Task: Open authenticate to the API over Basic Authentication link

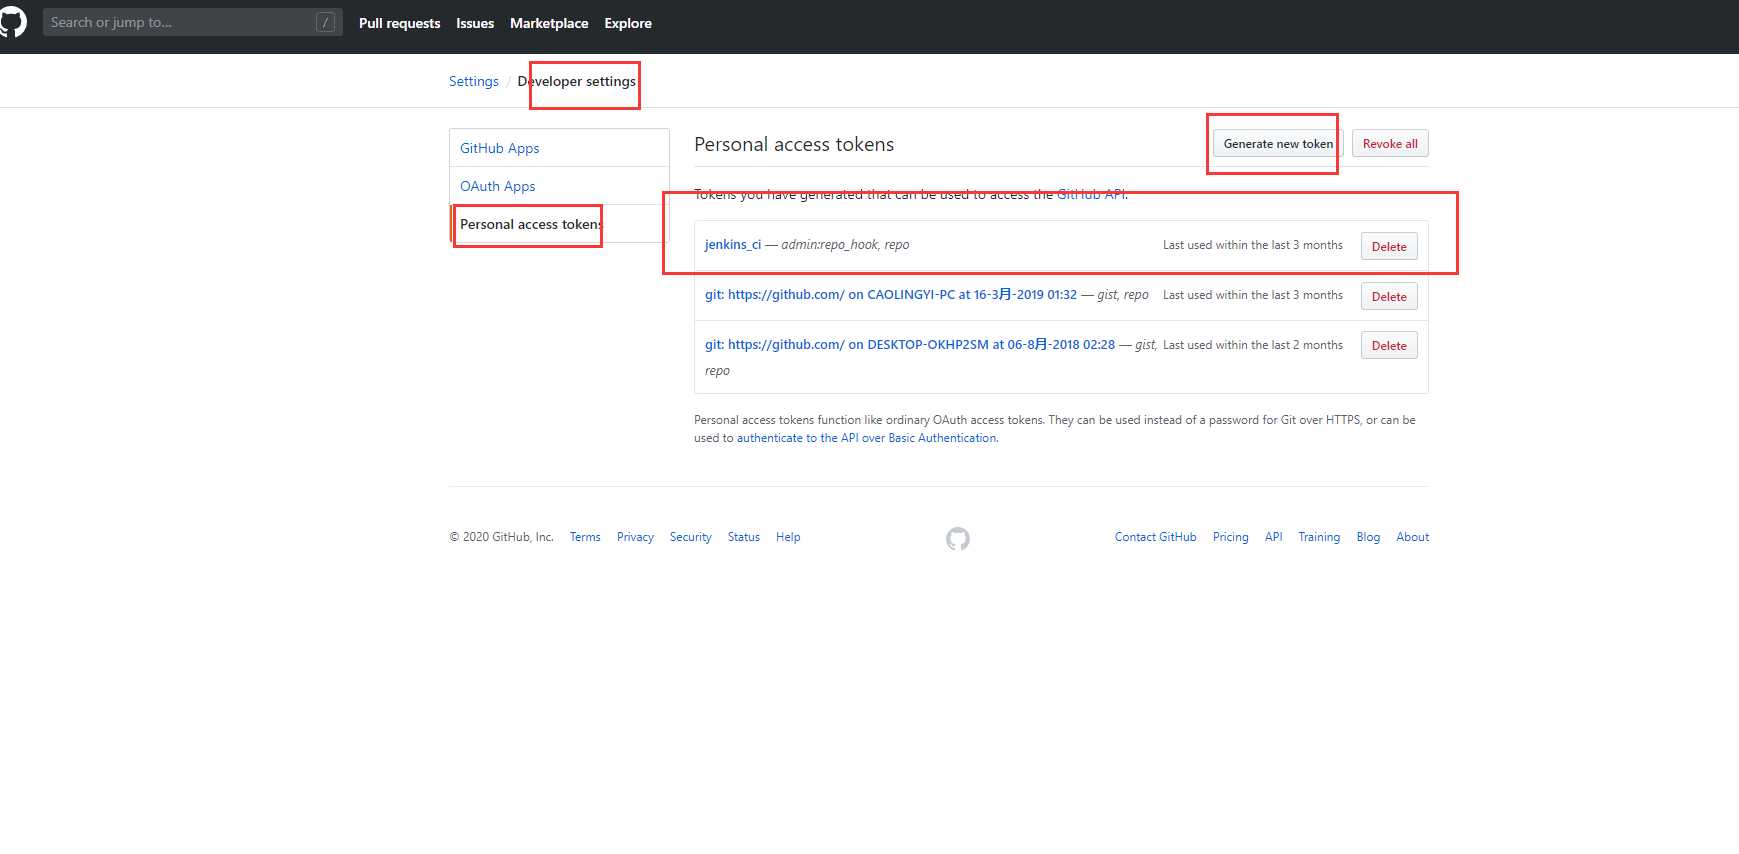Action: [x=866, y=438]
